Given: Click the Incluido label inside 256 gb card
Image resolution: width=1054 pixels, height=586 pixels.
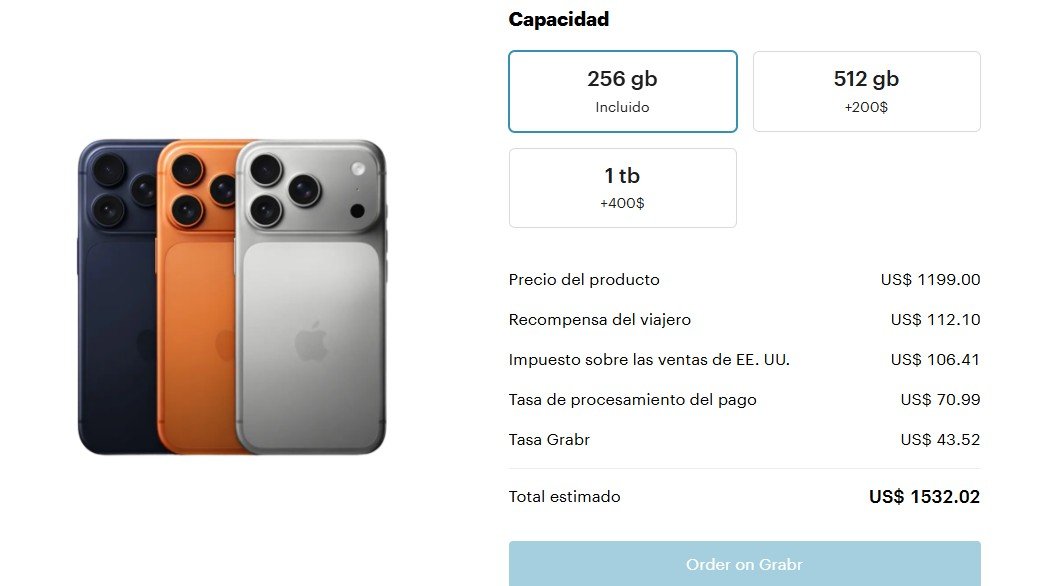Looking at the screenshot, I should pyautogui.click(x=622, y=106).
